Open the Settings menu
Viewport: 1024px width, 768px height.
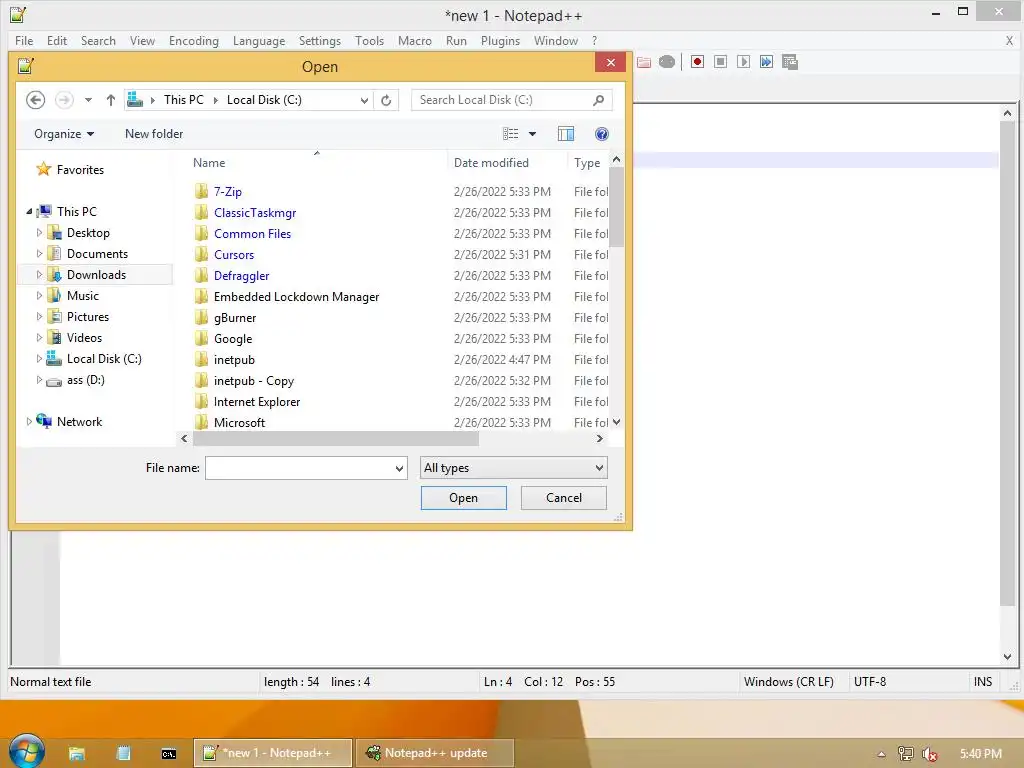(319, 40)
